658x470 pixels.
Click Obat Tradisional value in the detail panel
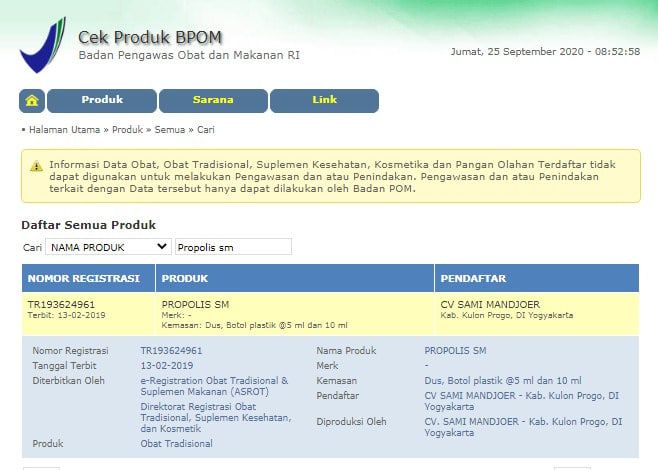[x=176, y=443]
